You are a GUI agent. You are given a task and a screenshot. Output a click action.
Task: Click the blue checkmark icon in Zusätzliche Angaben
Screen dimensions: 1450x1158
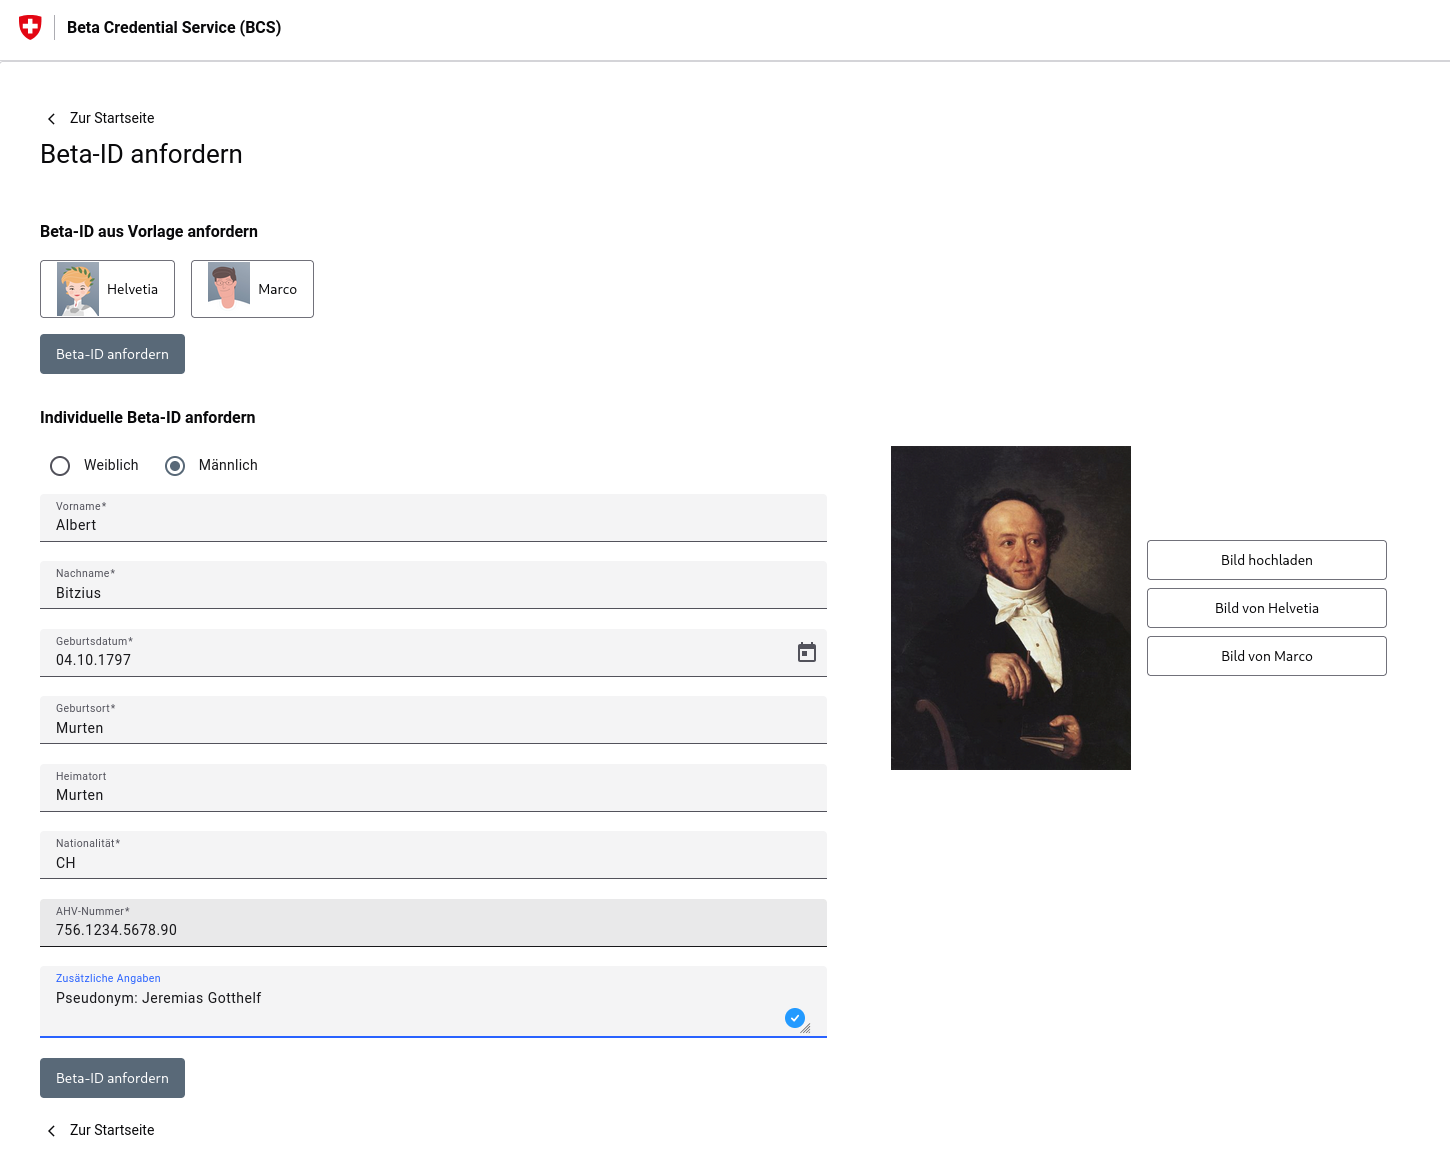click(x=795, y=1018)
